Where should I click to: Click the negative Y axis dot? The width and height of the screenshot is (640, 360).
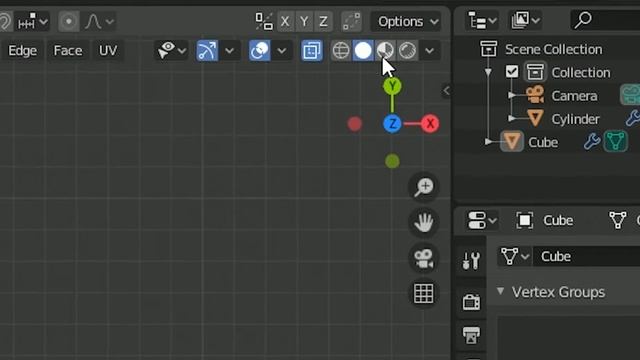point(392,161)
